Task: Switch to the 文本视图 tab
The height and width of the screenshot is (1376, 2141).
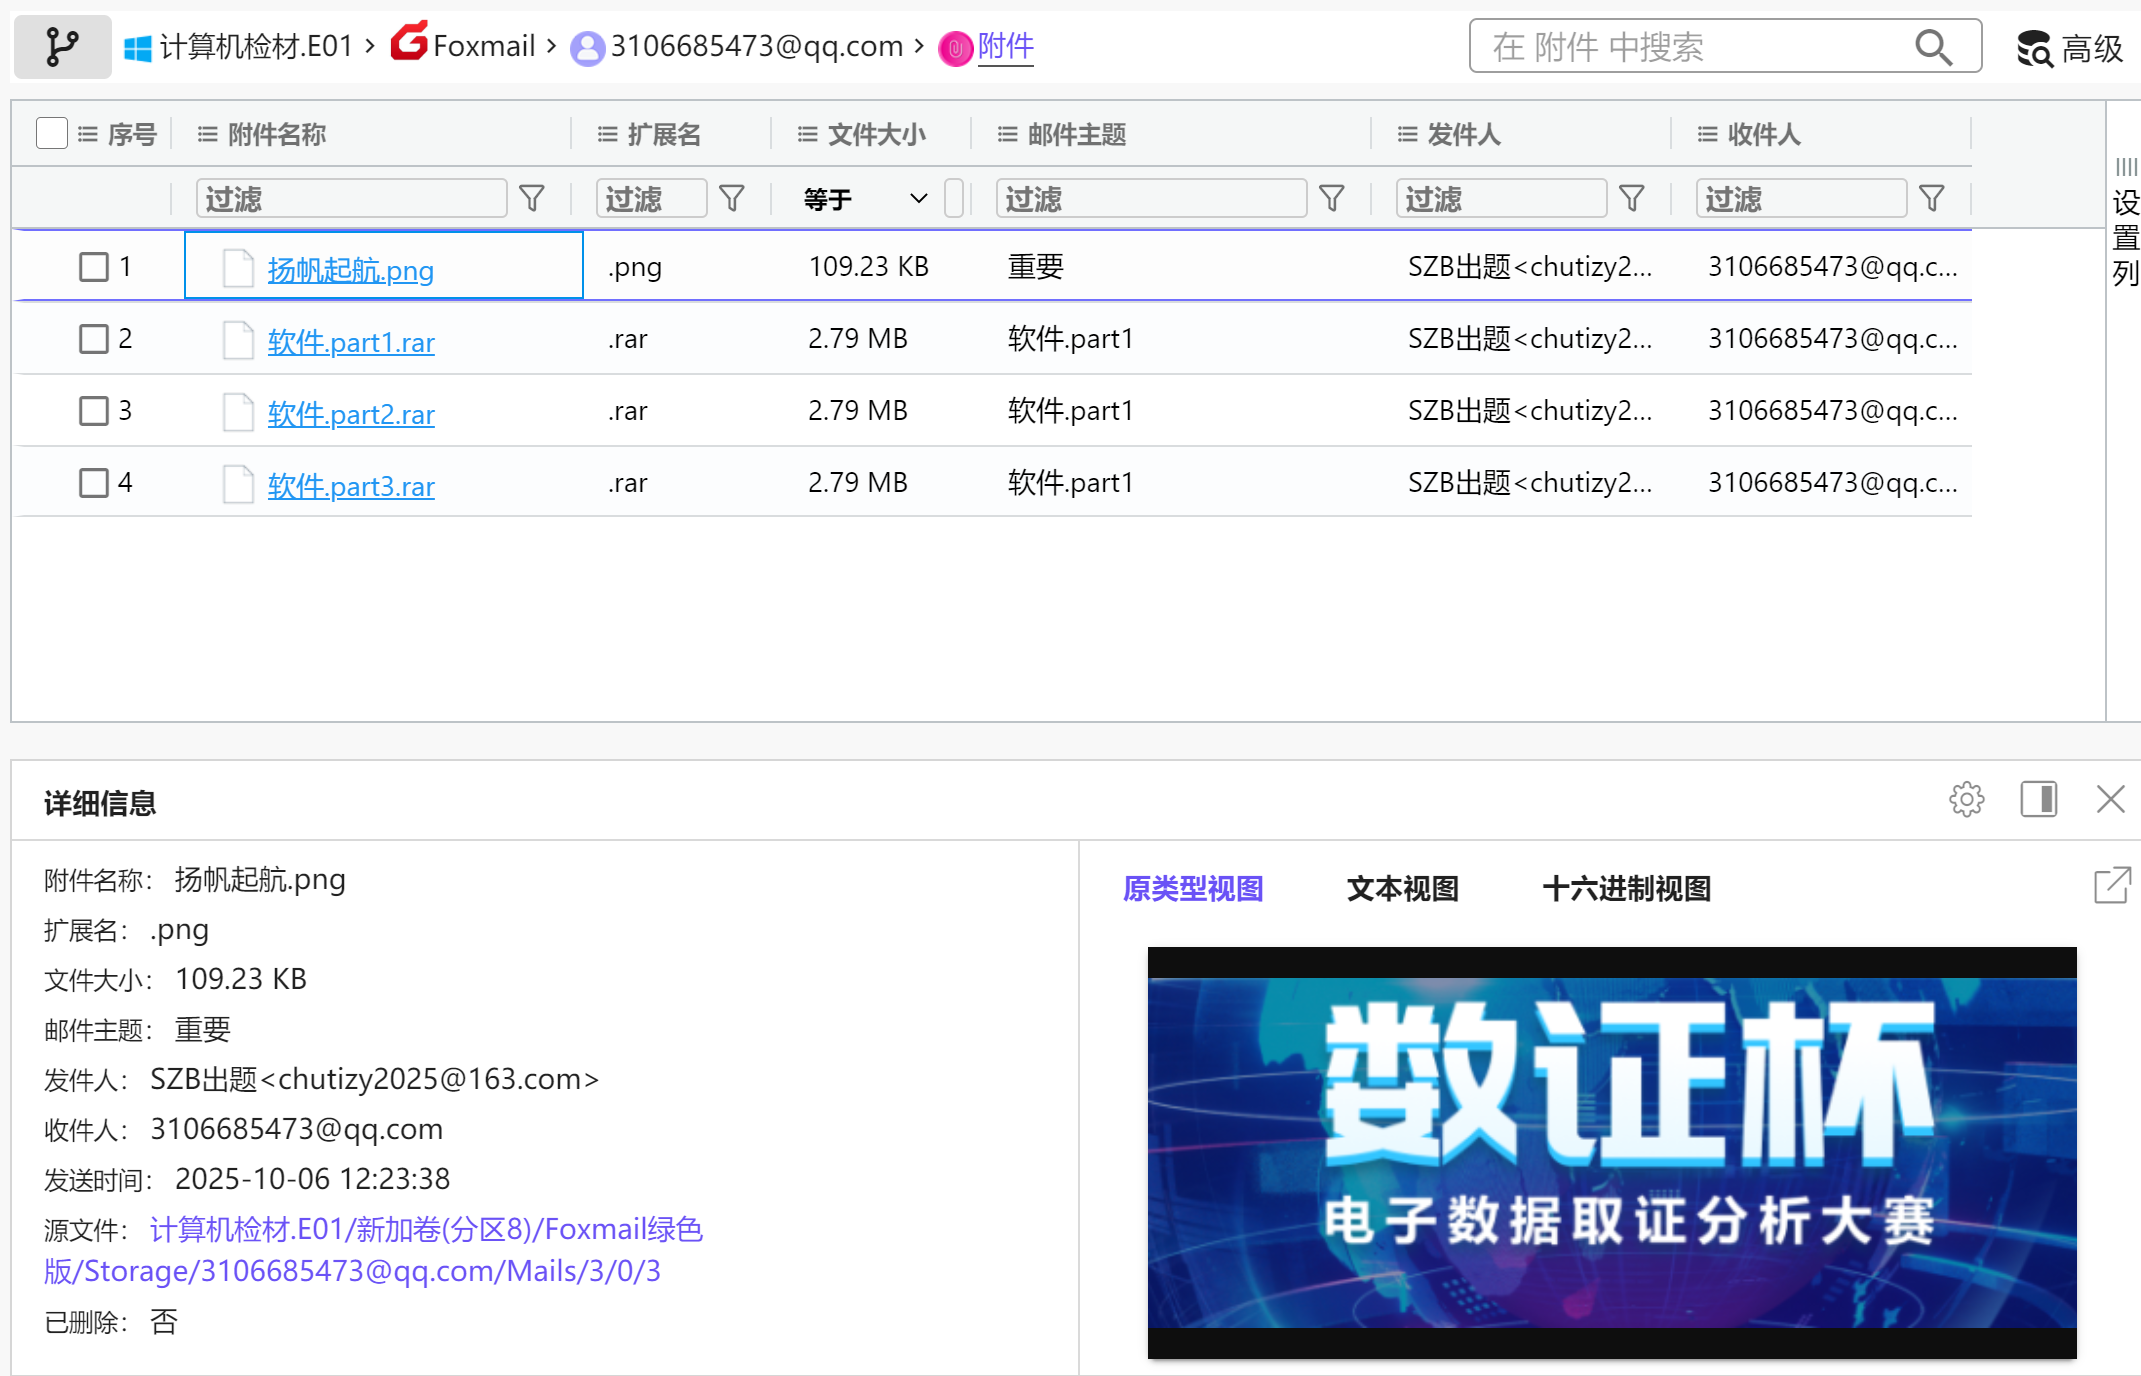Action: (1402, 888)
